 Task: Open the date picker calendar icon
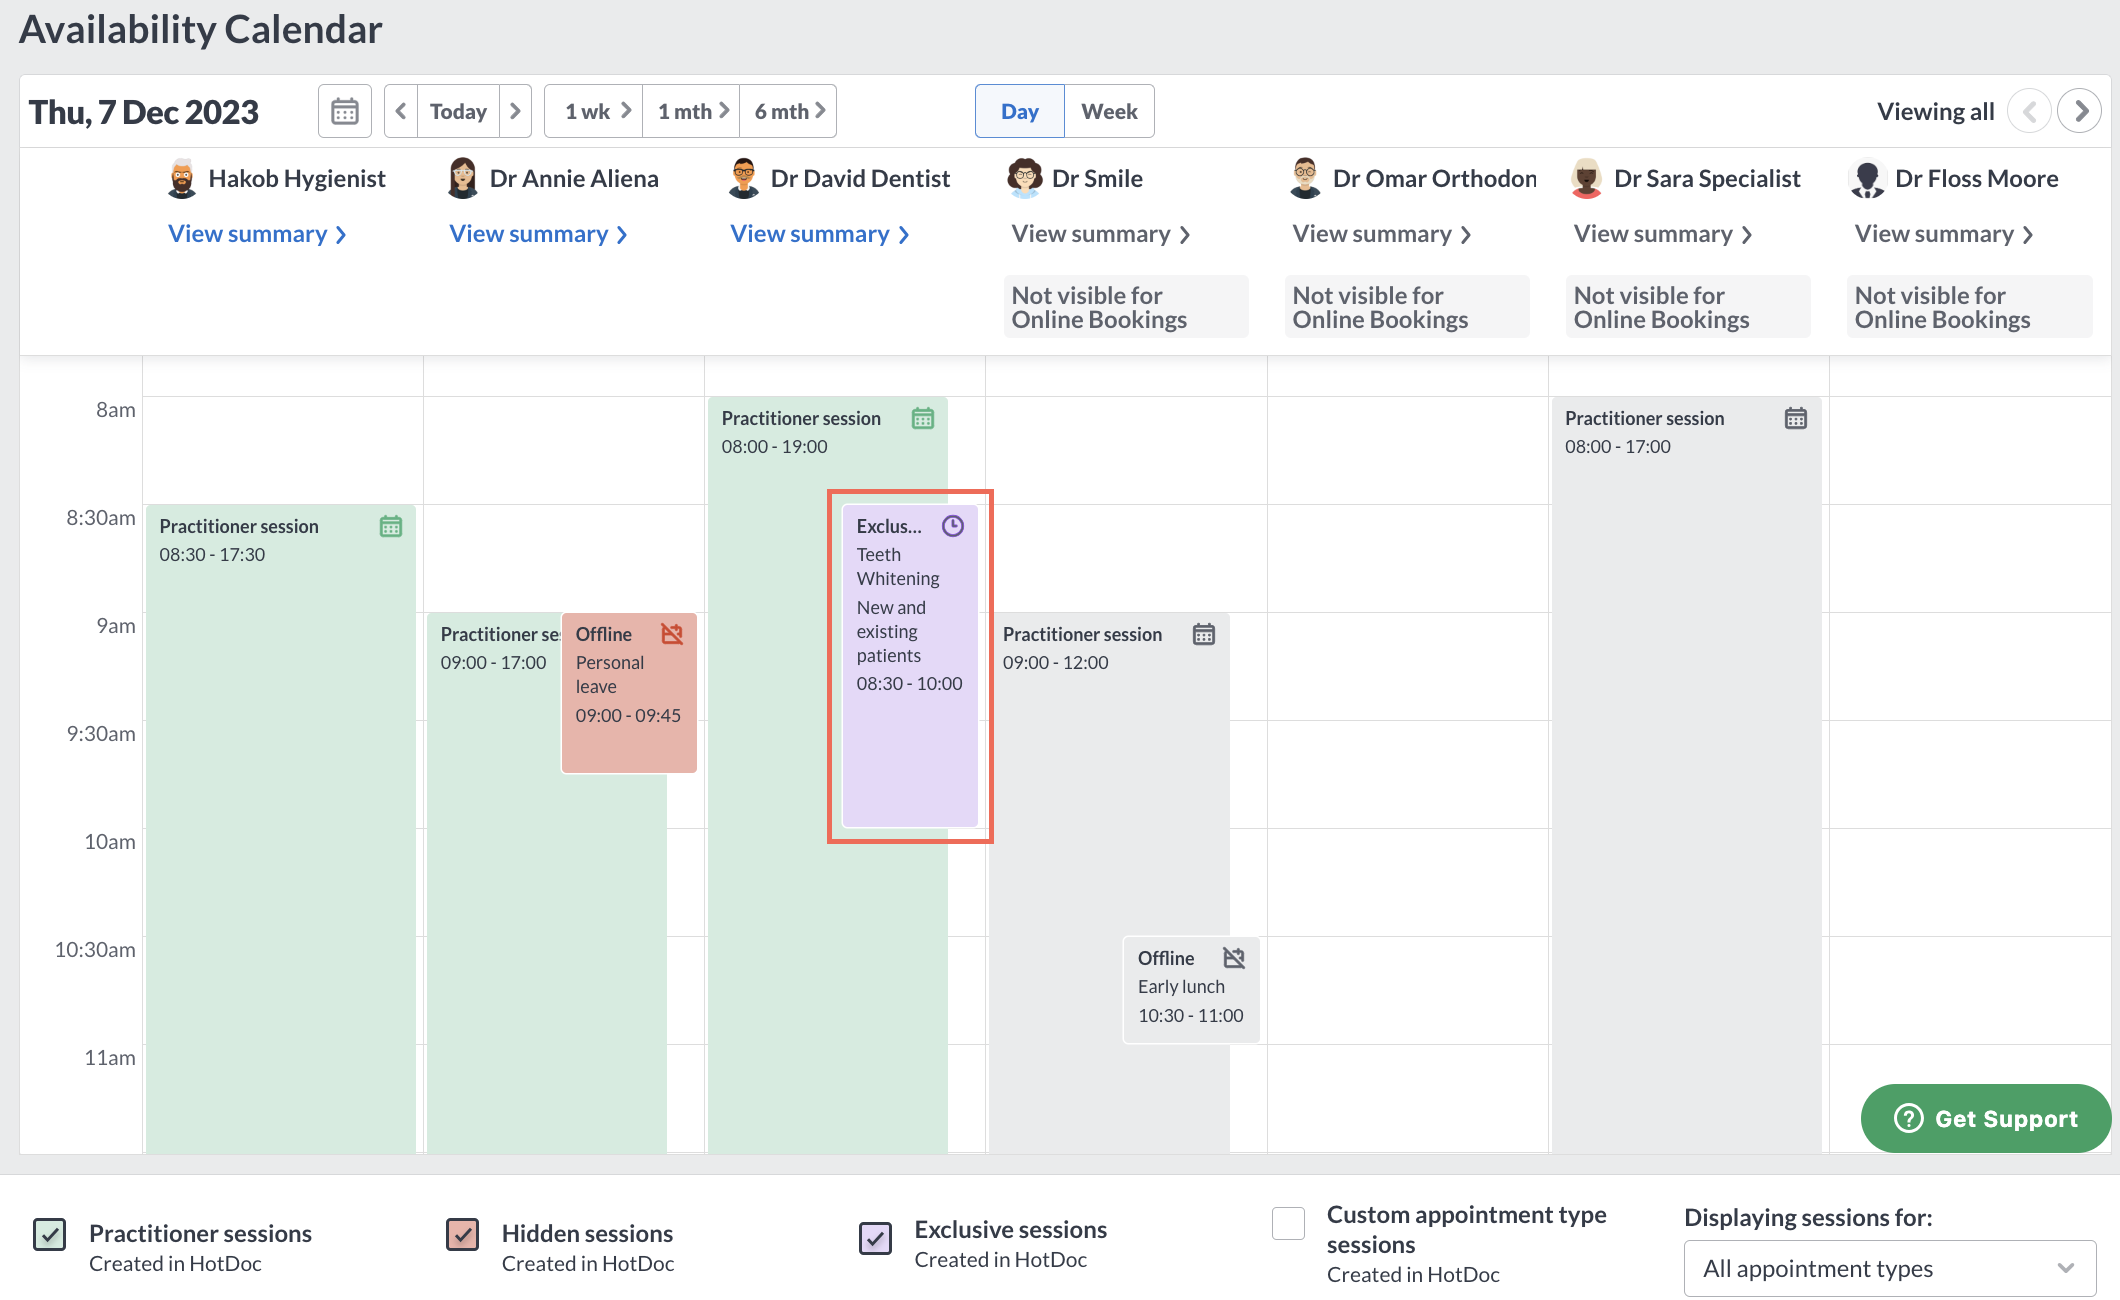coord(345,111)
